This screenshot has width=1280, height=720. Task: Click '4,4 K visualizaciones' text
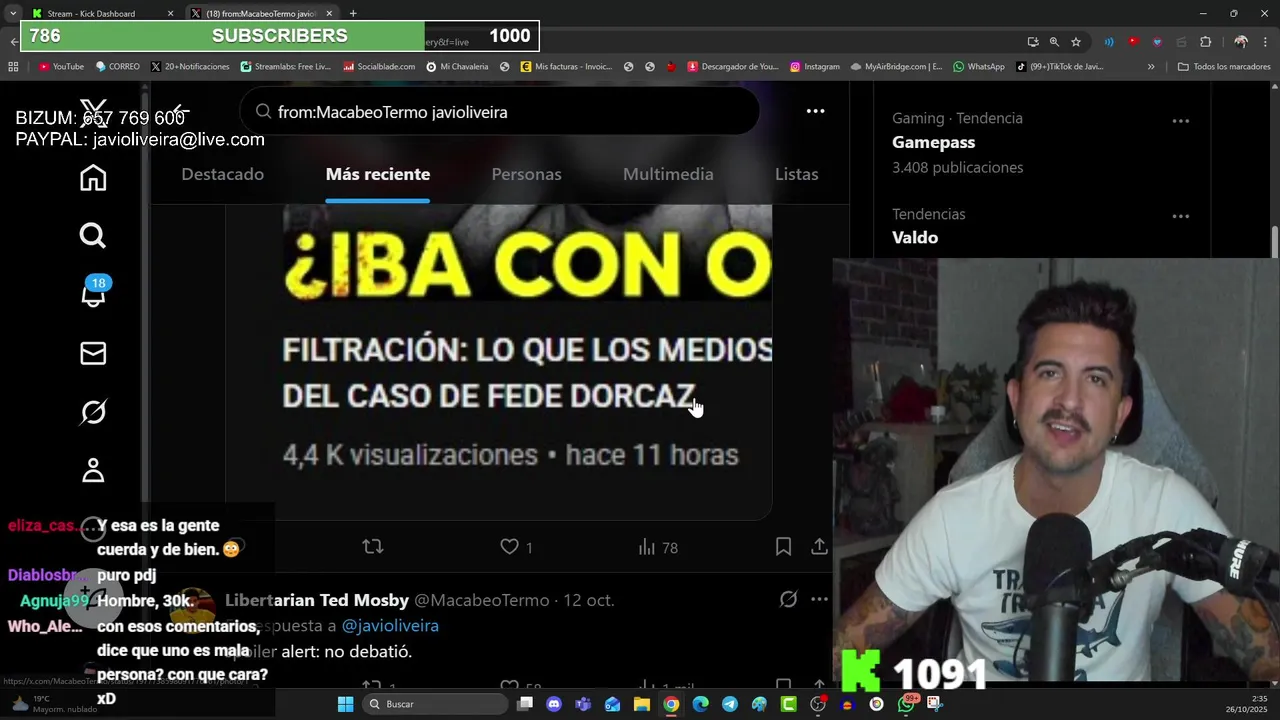pyautogui.click(x=410, y=455)
